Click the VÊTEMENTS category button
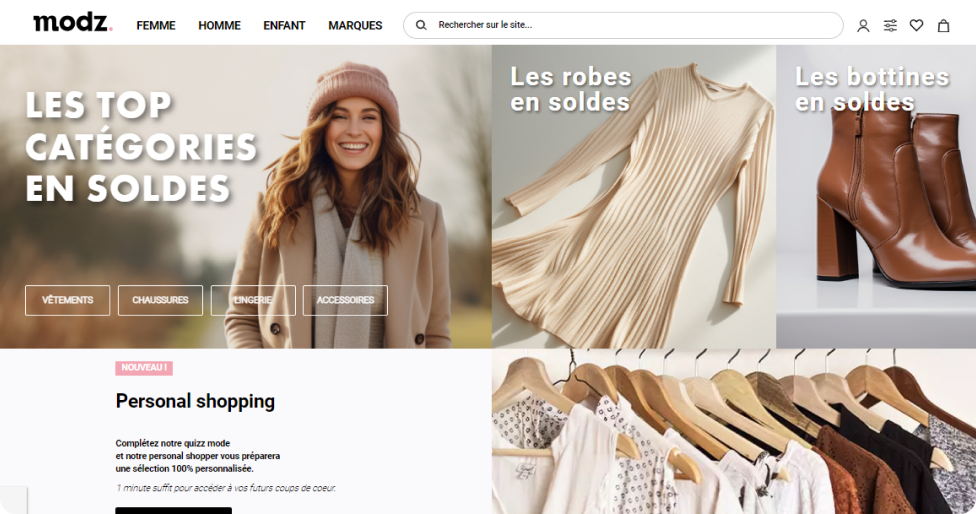 click(68, 300)
